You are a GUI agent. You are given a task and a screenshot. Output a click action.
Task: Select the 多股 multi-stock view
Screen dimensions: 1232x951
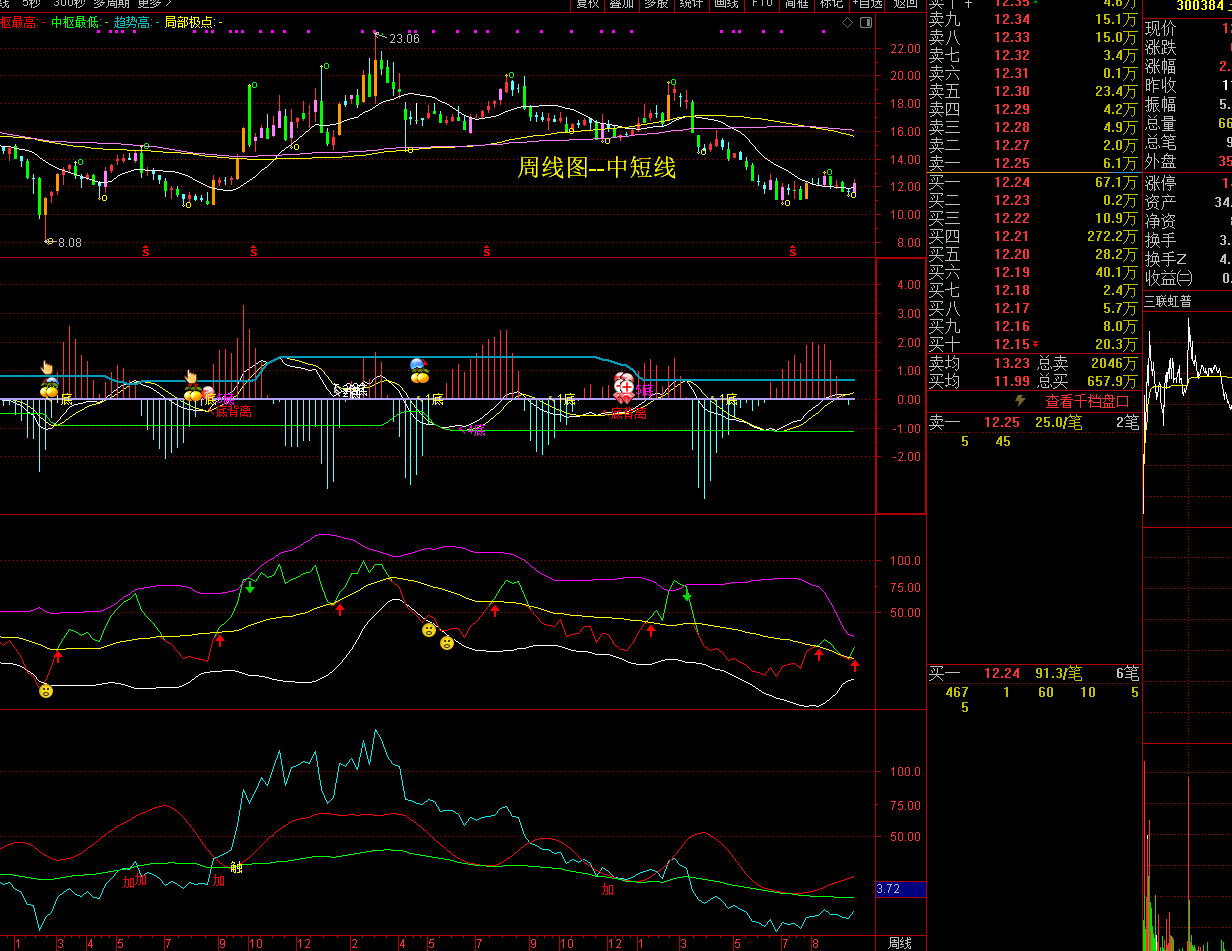pos(656,4)
